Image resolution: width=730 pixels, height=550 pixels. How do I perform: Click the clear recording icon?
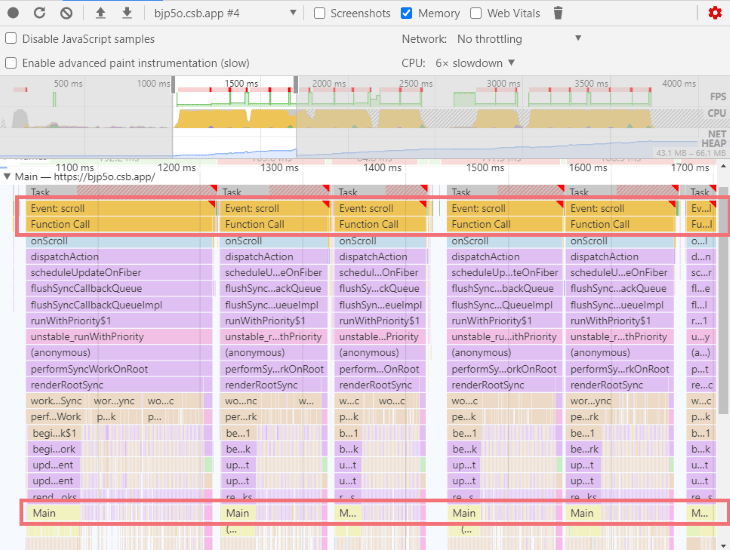coord(66,13)
